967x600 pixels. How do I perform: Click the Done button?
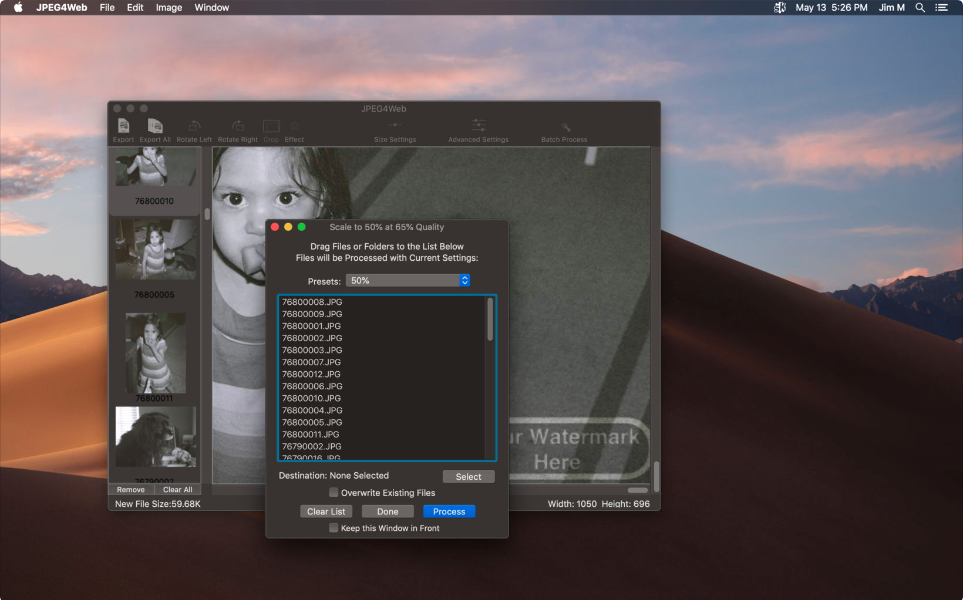click(x=387, y=511)
